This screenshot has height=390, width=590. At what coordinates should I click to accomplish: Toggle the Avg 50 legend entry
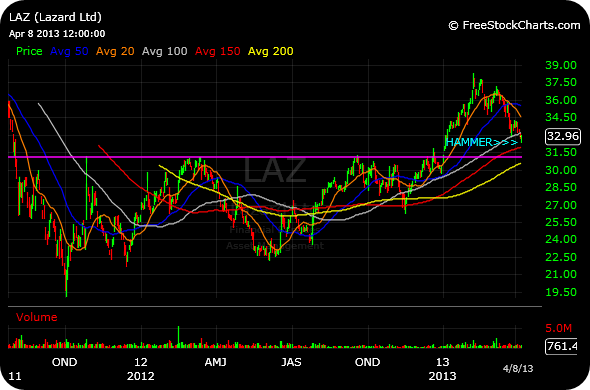click(x=69, y=51)
